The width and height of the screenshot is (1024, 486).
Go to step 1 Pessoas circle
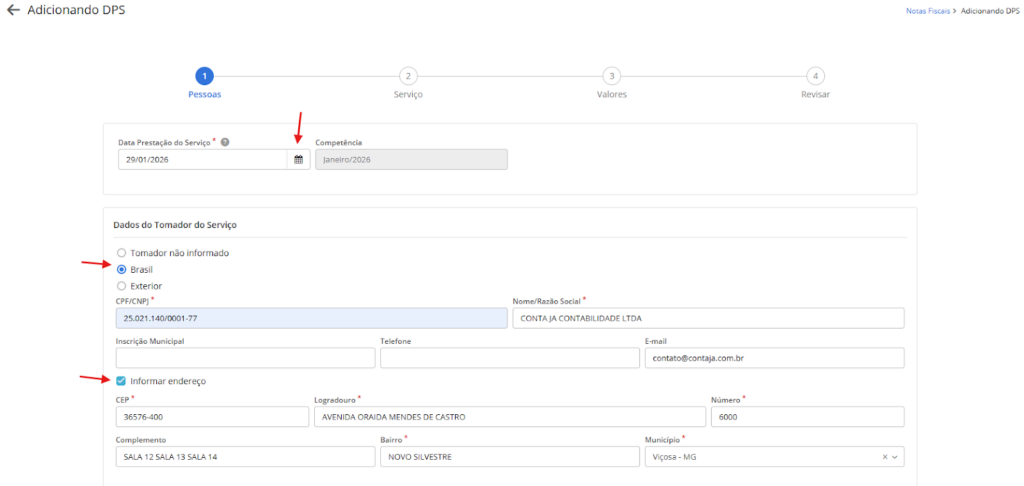tap(204, 76)
